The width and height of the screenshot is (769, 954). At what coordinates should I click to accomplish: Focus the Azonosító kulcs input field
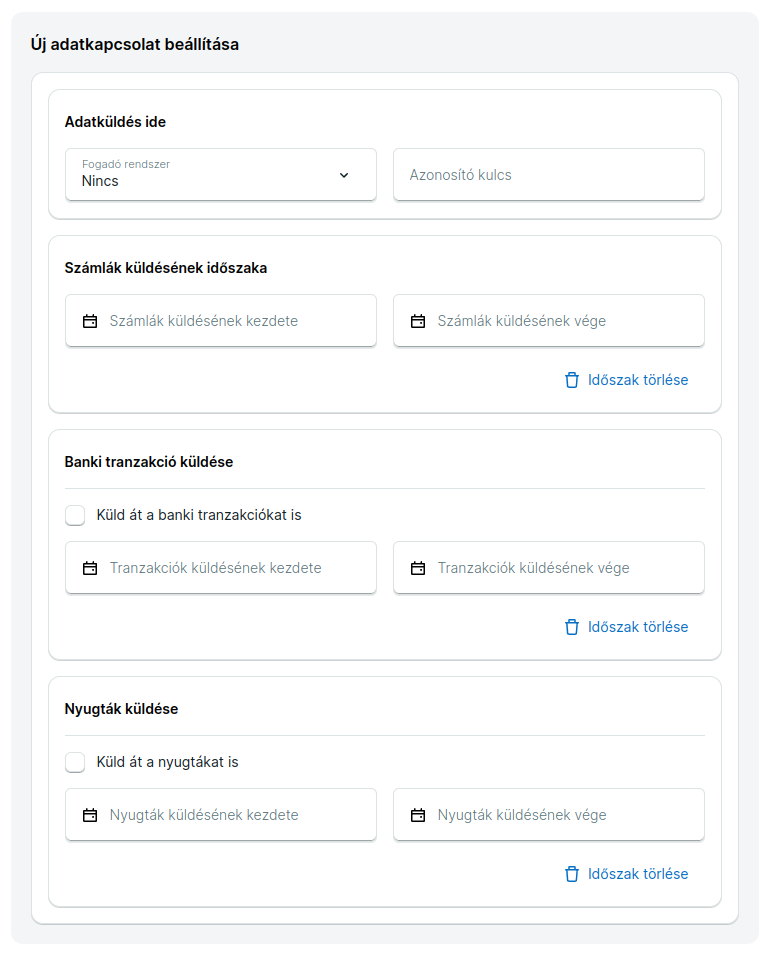click(x=548, y=175)
